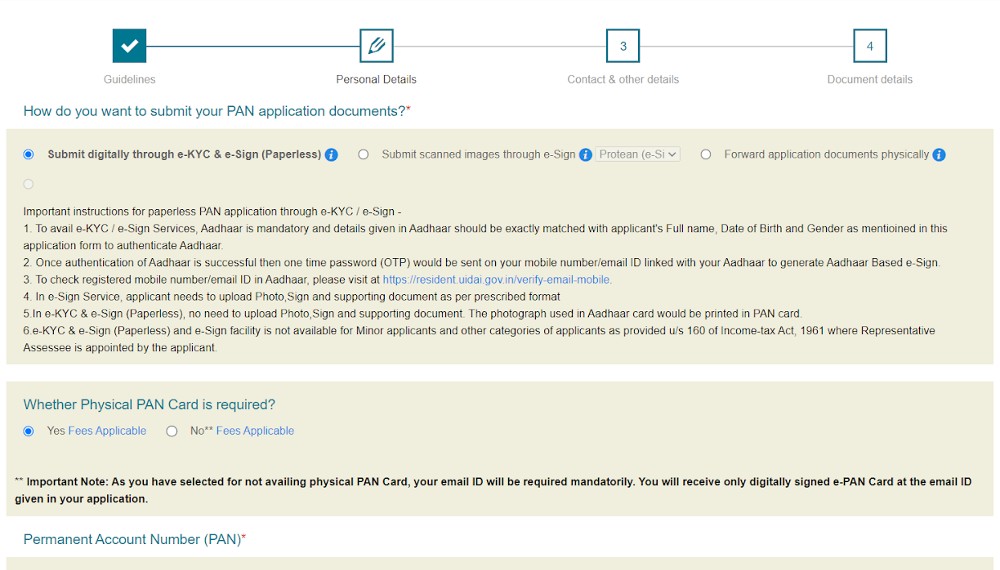1000x570 pixels.
Task: Select Submit scanned images through e-Sign radio
Action: coord(363,154)
